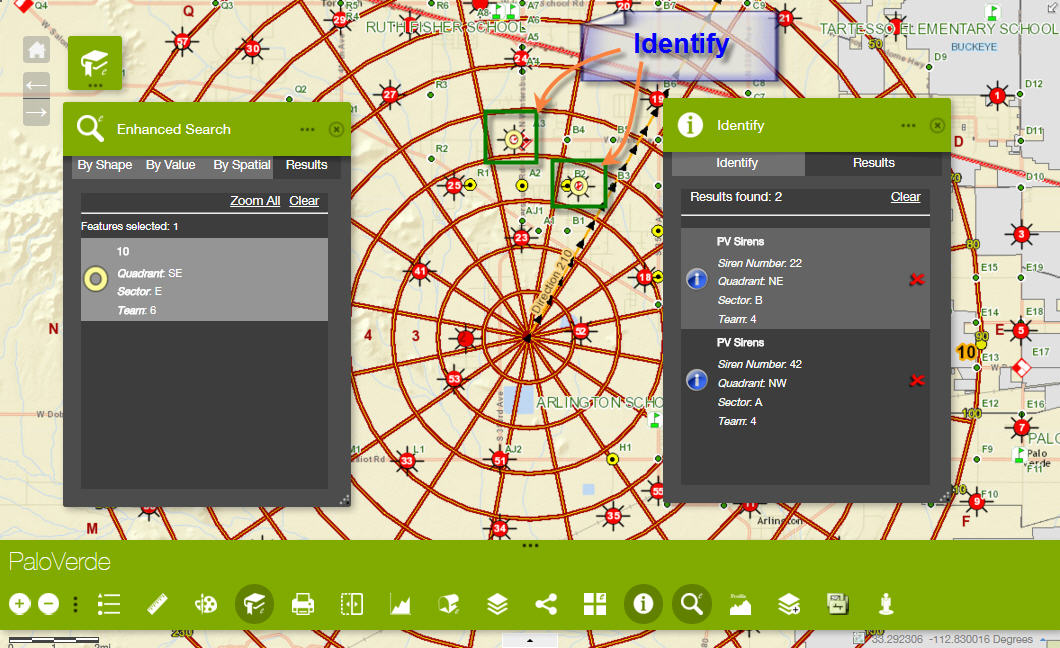The image size is (1060, 648).
Task: Go to previous map extent
Action: [37, 85]
